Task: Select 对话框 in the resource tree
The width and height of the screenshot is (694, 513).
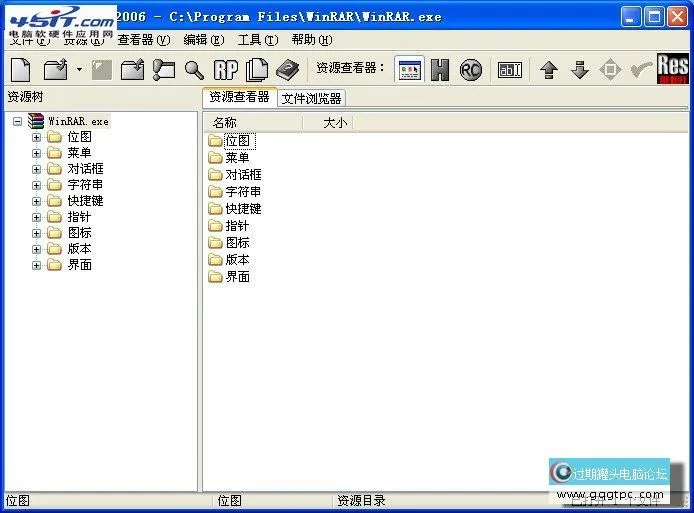Action: click(x=85, y=169)
